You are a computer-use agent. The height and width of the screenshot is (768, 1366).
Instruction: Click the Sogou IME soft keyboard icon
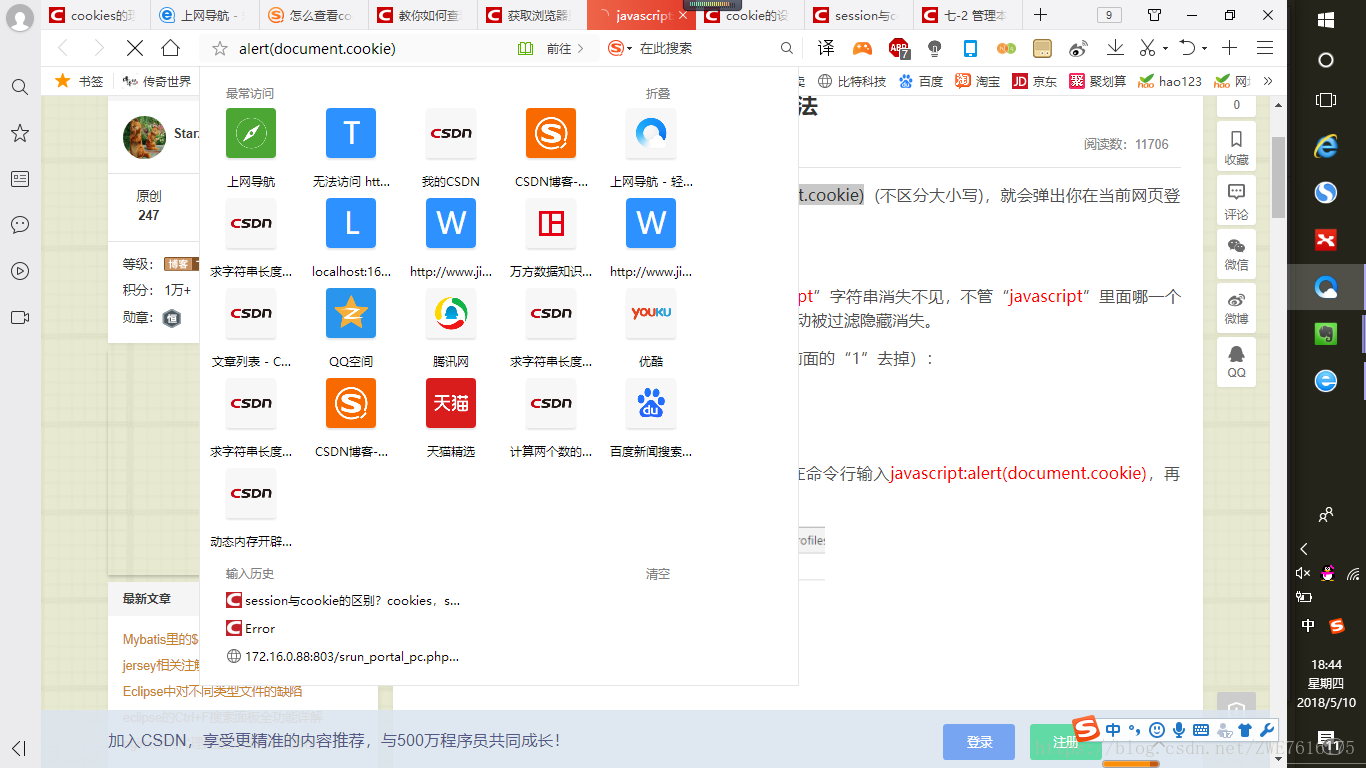[x=1201, y=730]
